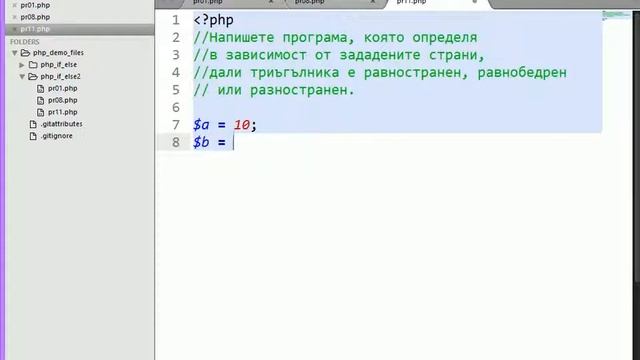Click comment word равностранен on line 4
Image resolution: width=640 pixels, height=360 pixels.
(x=412, y=73)
